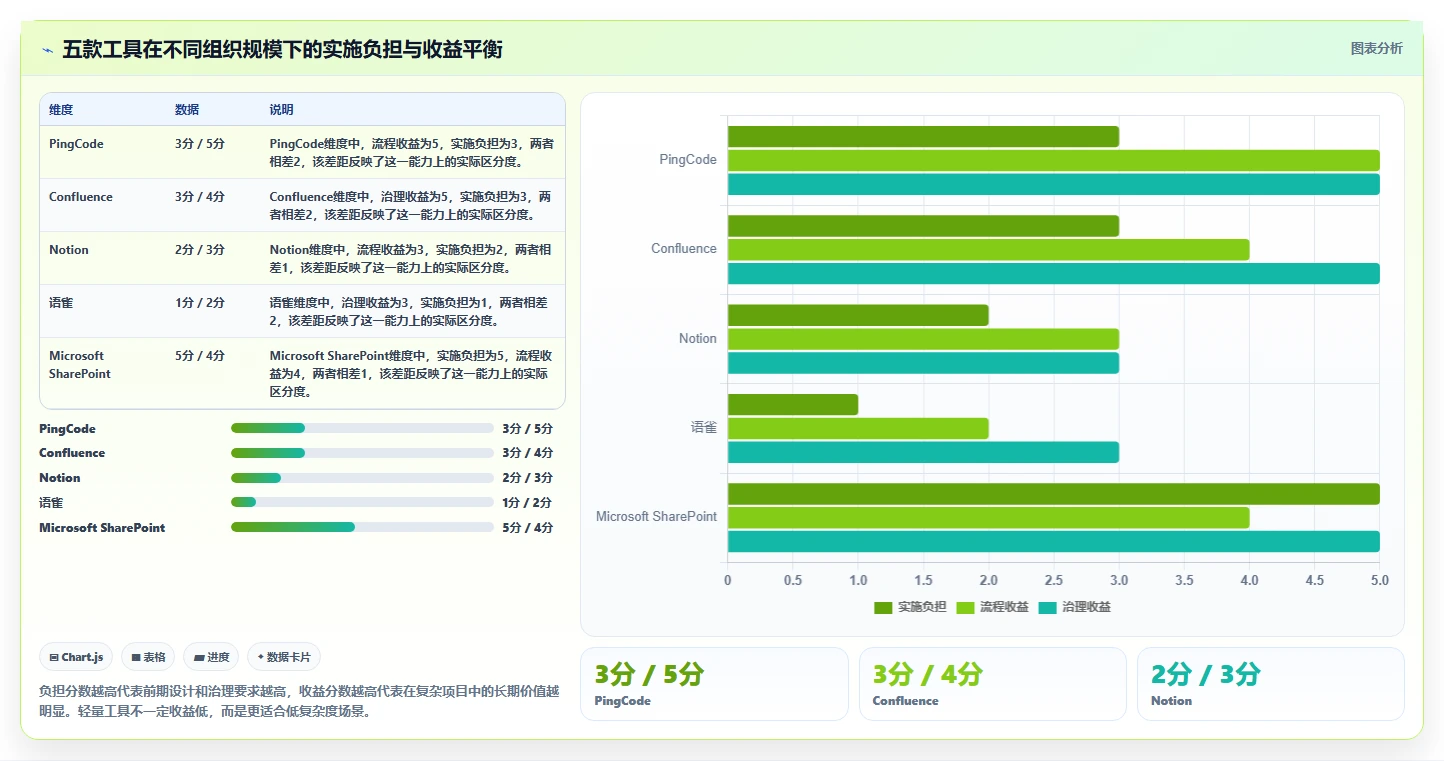Click the PingCode progress bar
This screenshot has height=761, width=1444.
click(x=362, y=428)
